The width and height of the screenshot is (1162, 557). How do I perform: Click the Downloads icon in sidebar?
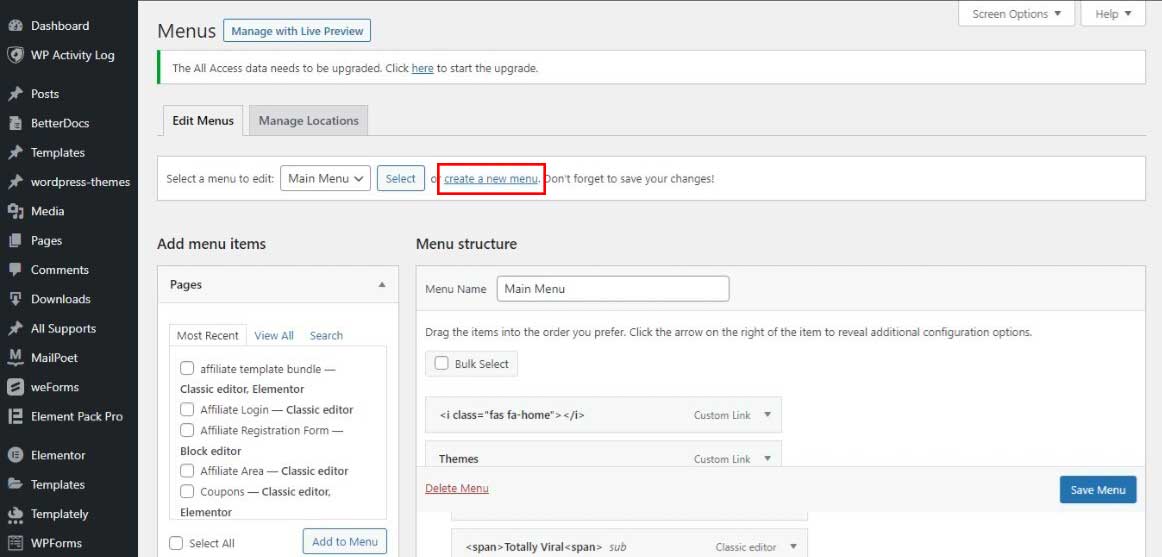tap(15, 299)
